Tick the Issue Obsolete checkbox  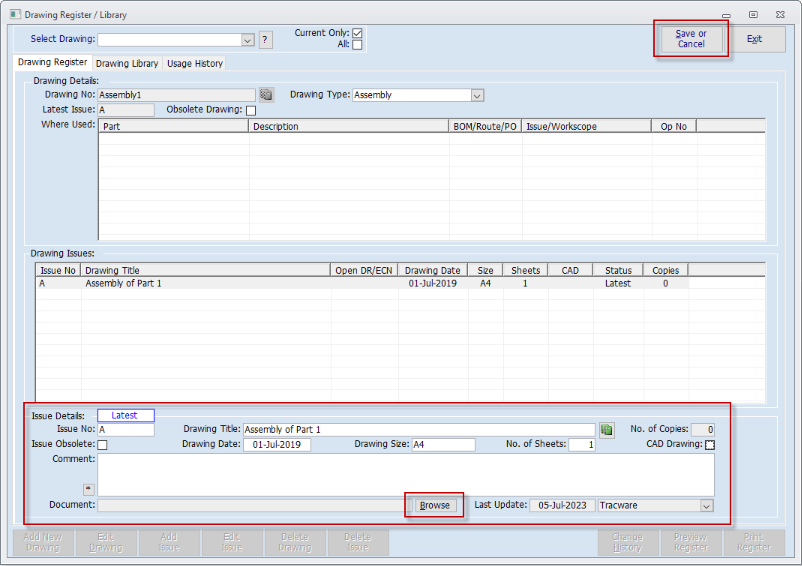click(102, 445)
